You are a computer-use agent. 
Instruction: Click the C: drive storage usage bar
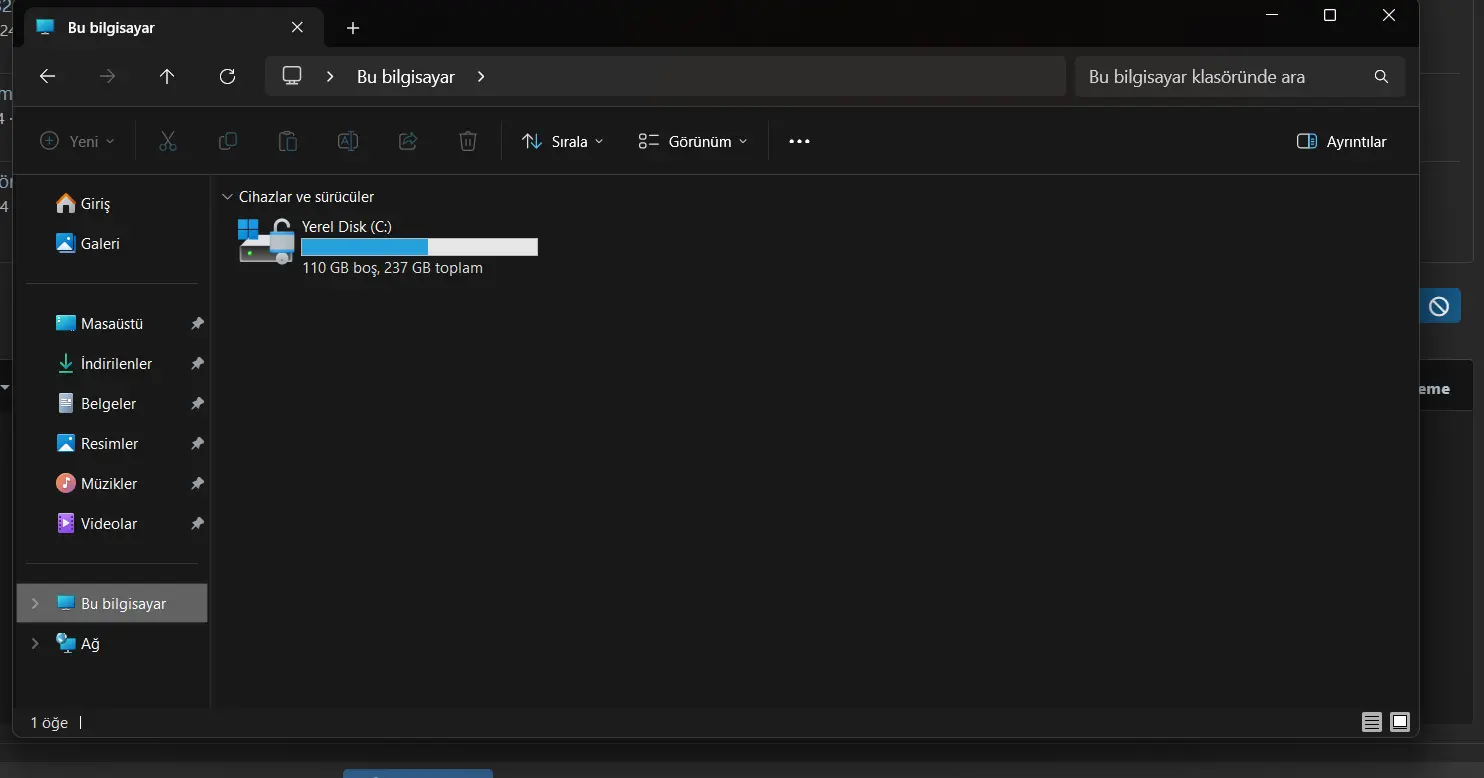click(420, 247)
